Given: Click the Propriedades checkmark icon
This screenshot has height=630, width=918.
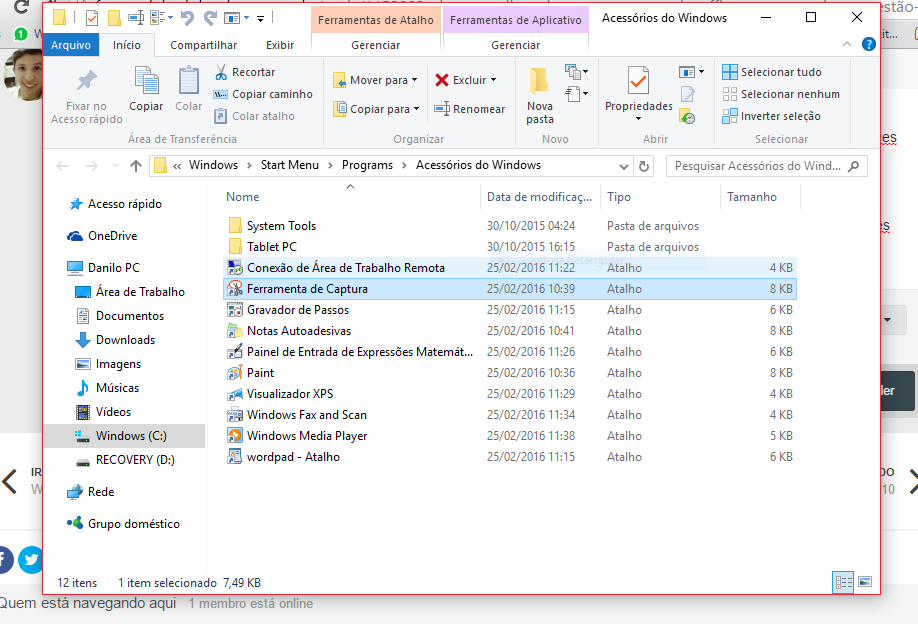Looking at the screenshot, I should pos(638,81).
